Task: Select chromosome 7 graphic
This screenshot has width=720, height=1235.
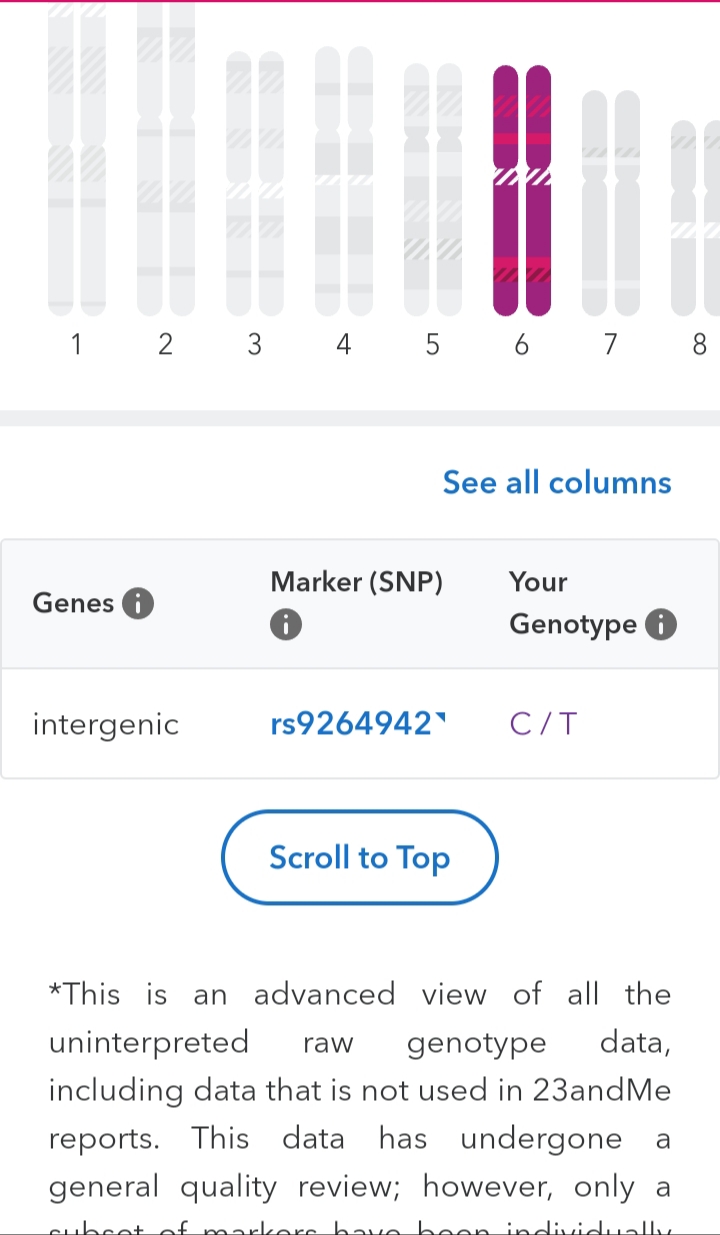Action: 611,203
